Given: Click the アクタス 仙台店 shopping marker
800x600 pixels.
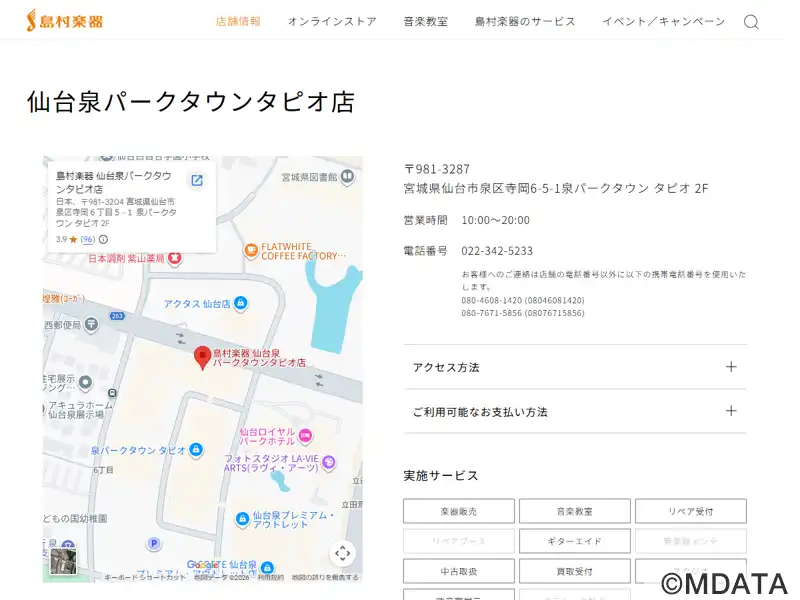Looking at the screenshot, I should (x=242, y=303).
